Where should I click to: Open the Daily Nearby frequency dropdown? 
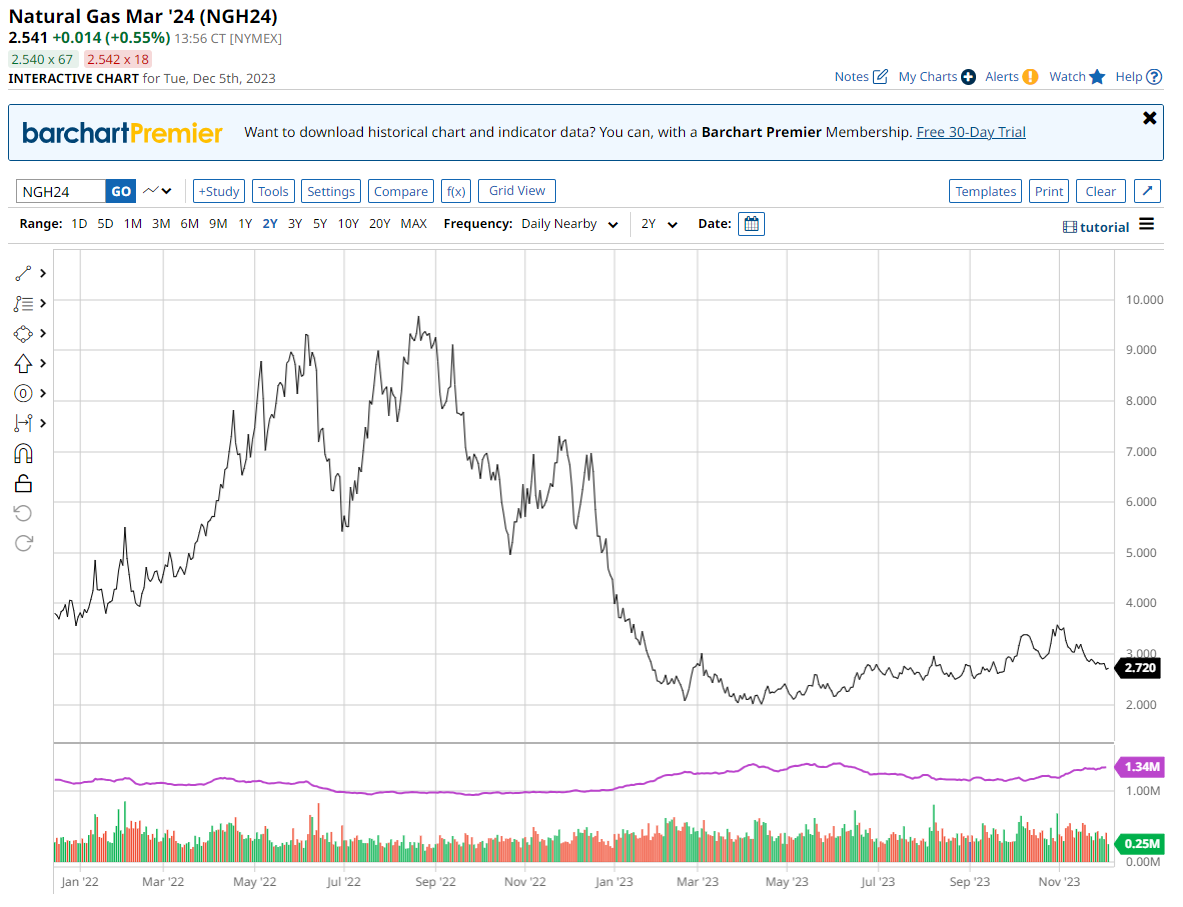coord(569,224)
